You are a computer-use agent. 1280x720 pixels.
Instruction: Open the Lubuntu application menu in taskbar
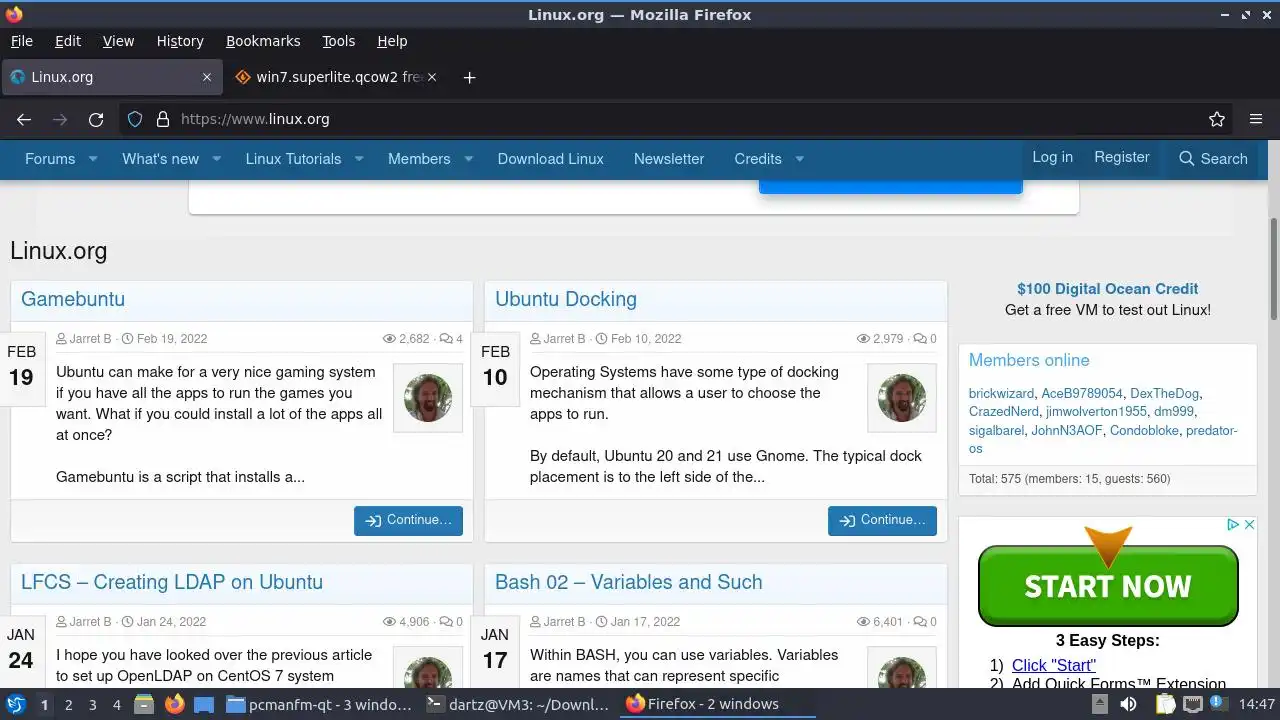(15, 704)
